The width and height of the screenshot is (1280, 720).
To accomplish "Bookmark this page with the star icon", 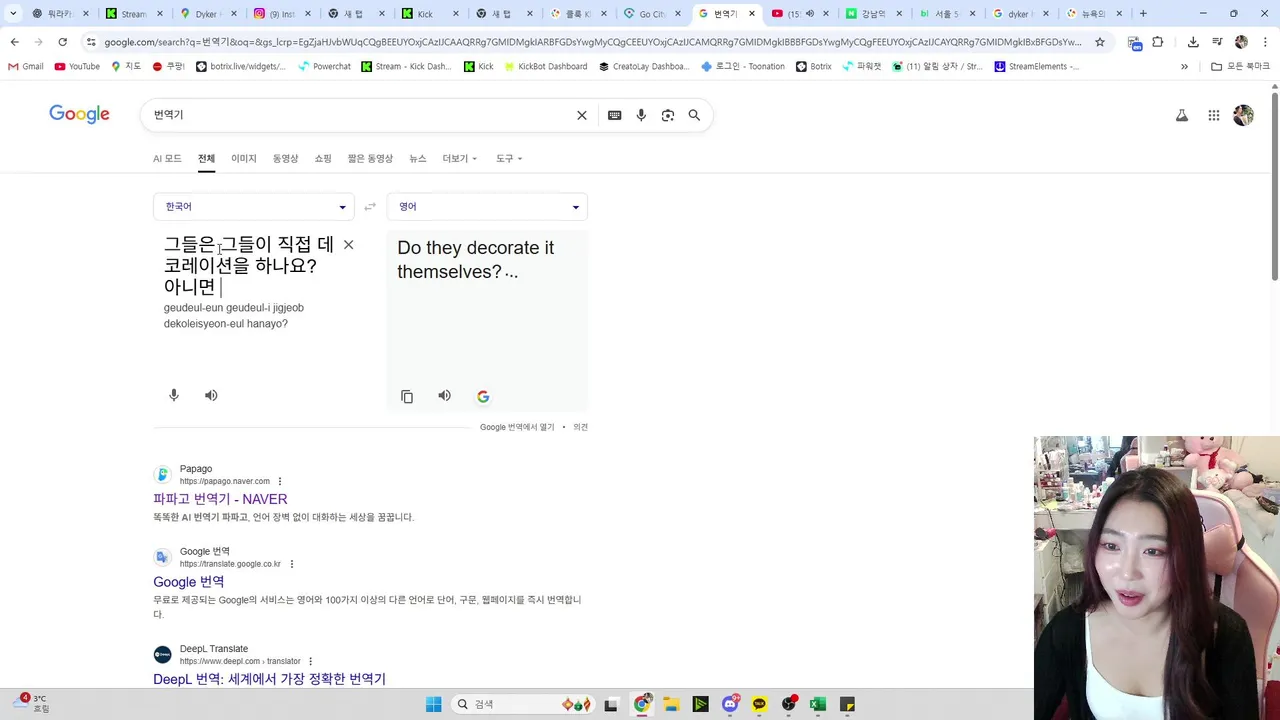I will (x=1100, y=42).
